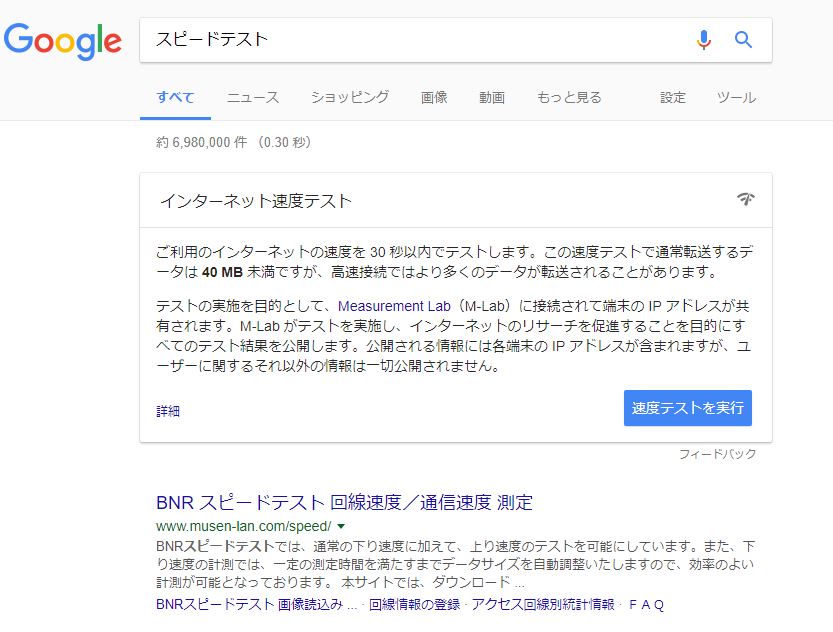
Task: Open the ツール options
Action: [x=736, y=98]
